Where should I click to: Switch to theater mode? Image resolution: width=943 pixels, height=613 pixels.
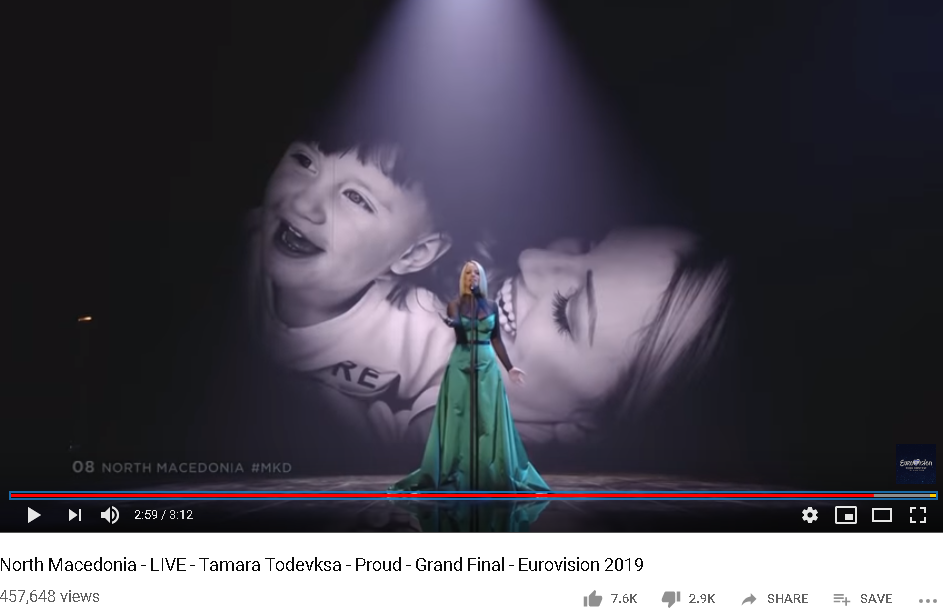[882, 515]
